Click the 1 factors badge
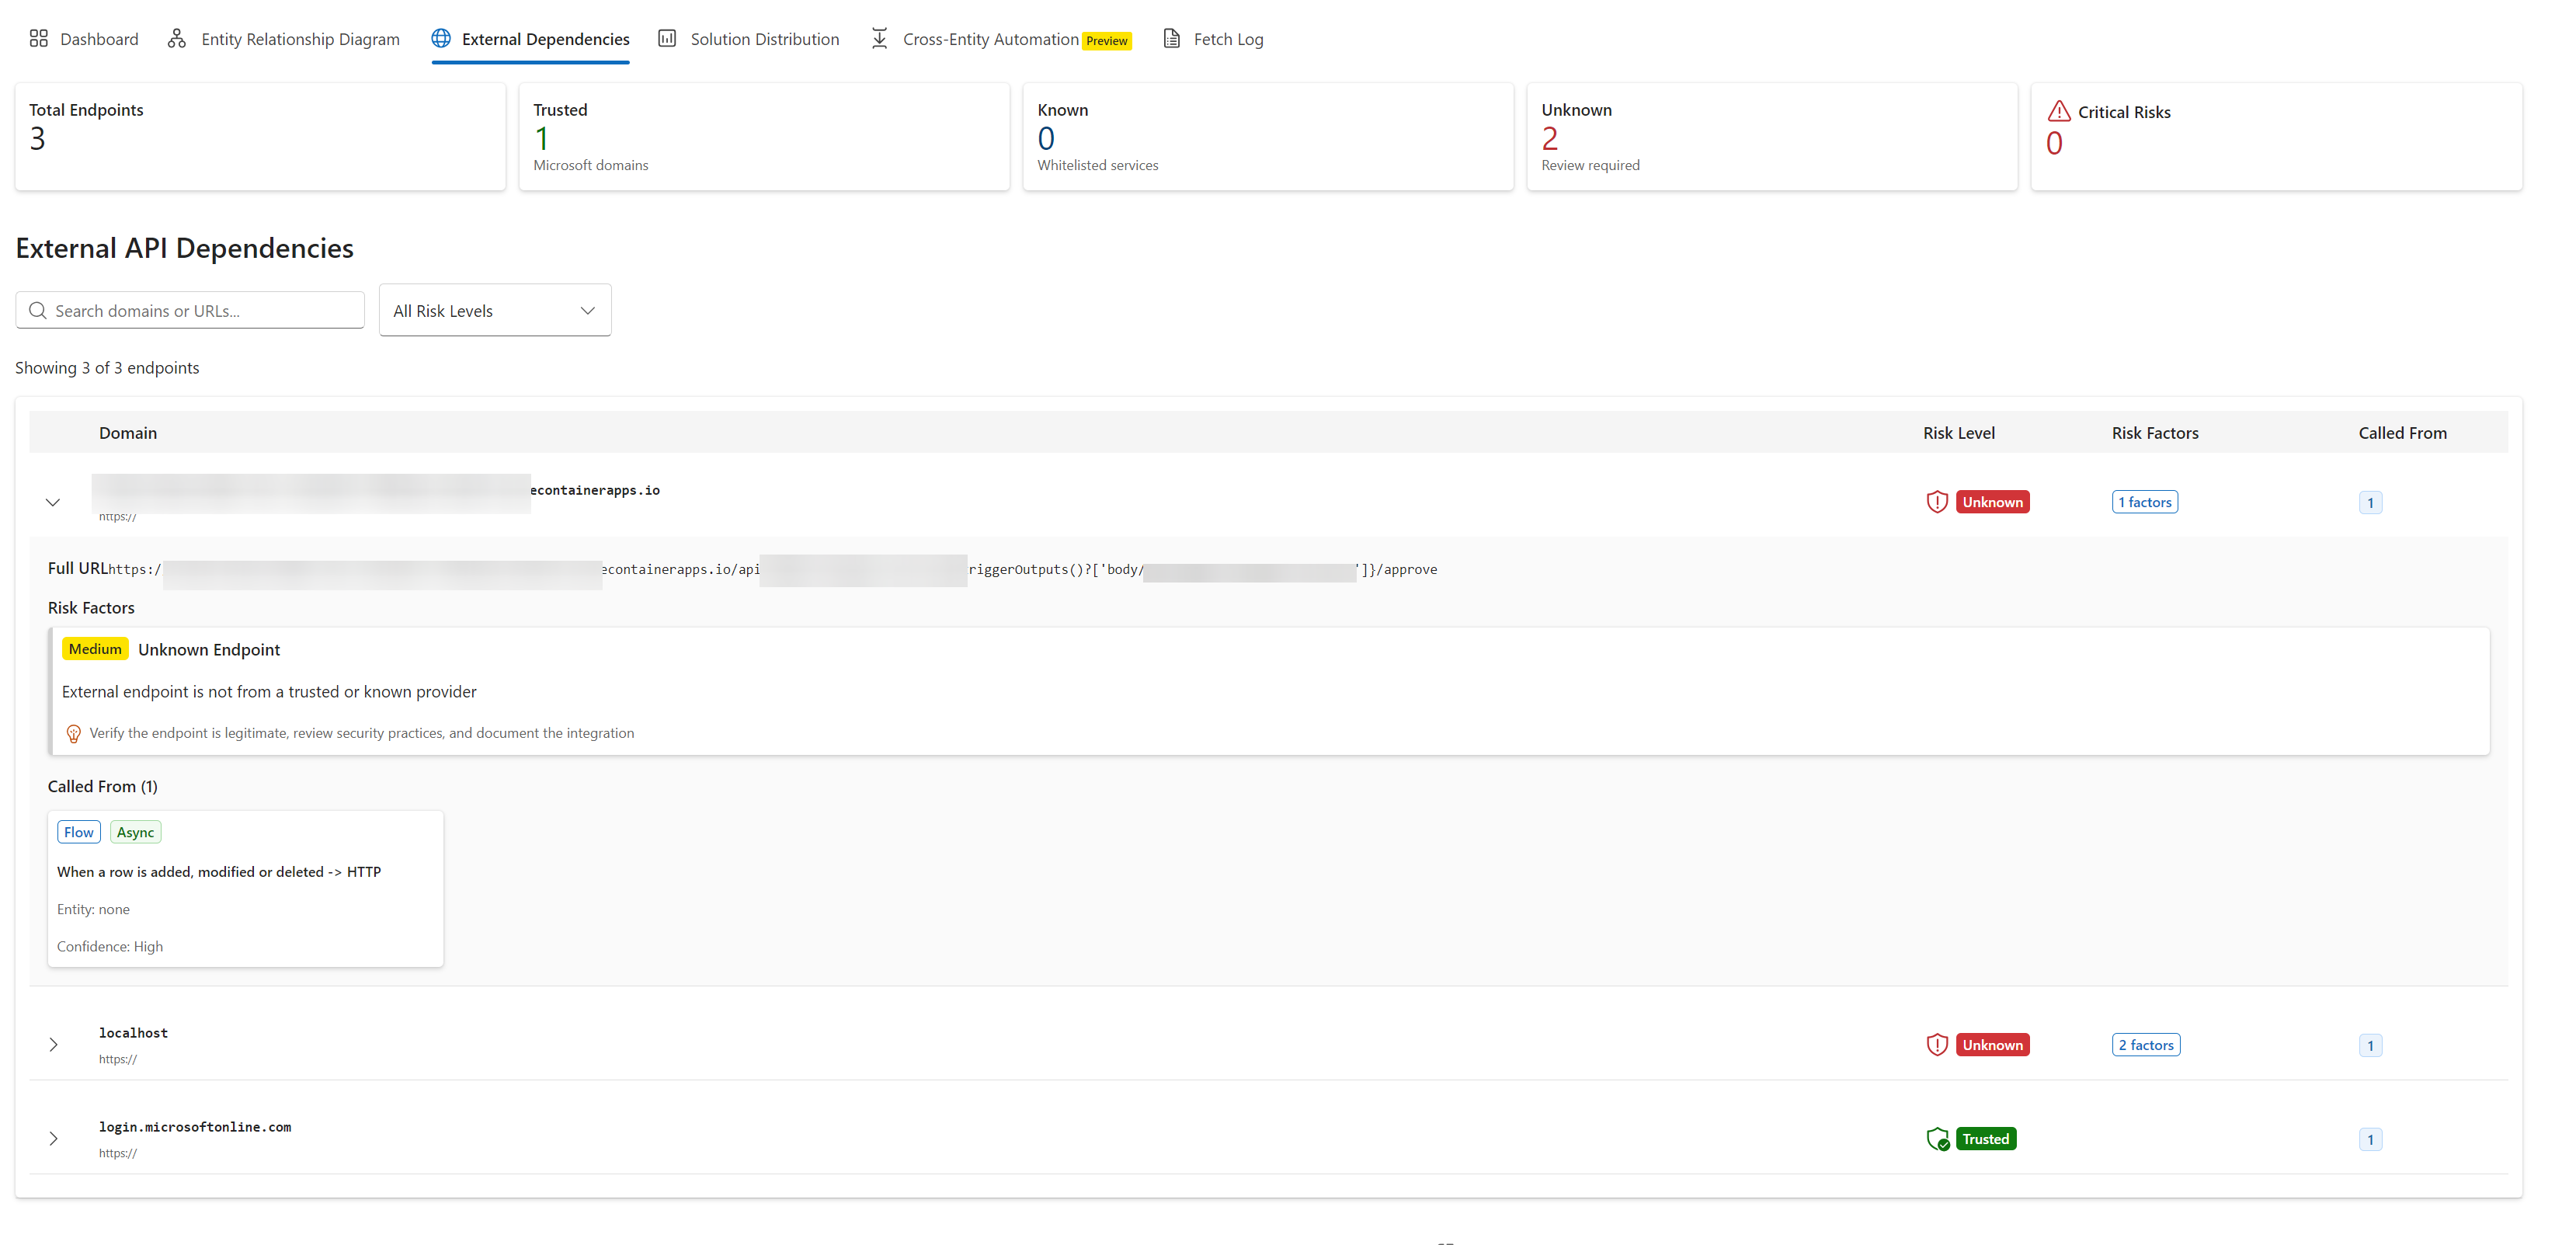 pyautogui.click(x=2145, y=502)
